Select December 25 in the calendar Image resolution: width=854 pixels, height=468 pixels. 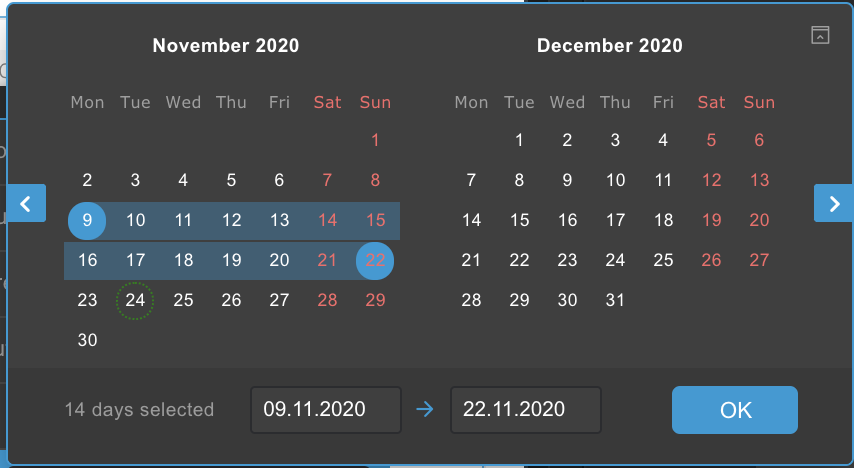(663, 260)
